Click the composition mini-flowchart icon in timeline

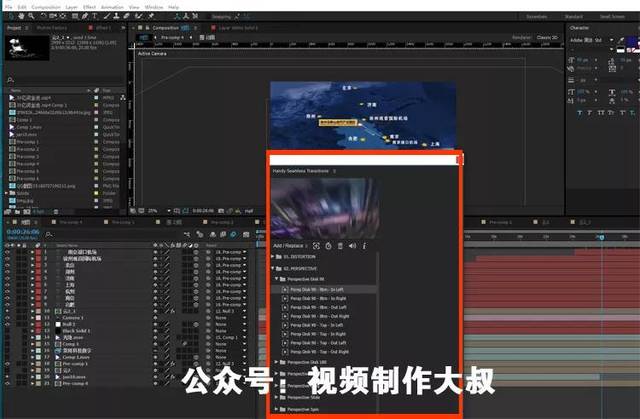click(187, 235)
